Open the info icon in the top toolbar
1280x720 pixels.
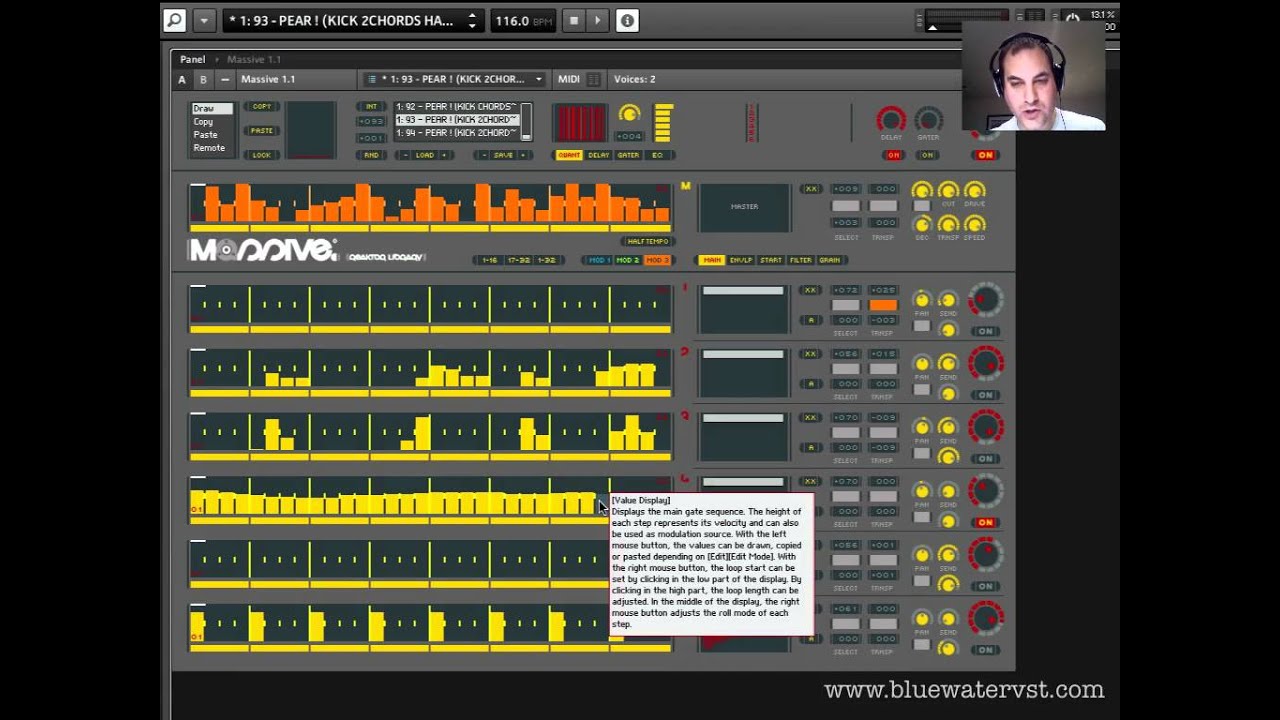coord(627,20)
